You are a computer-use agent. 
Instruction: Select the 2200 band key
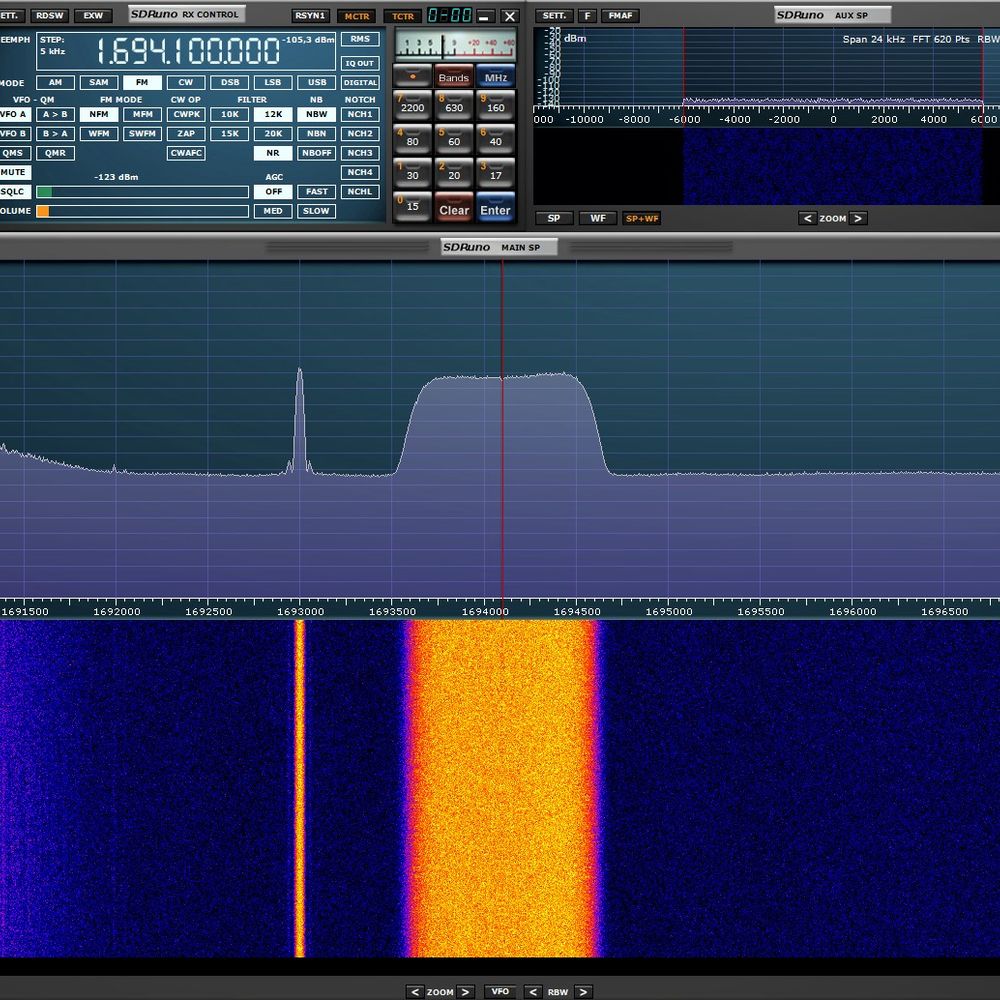pyautogui.click(x=413, y=105)
